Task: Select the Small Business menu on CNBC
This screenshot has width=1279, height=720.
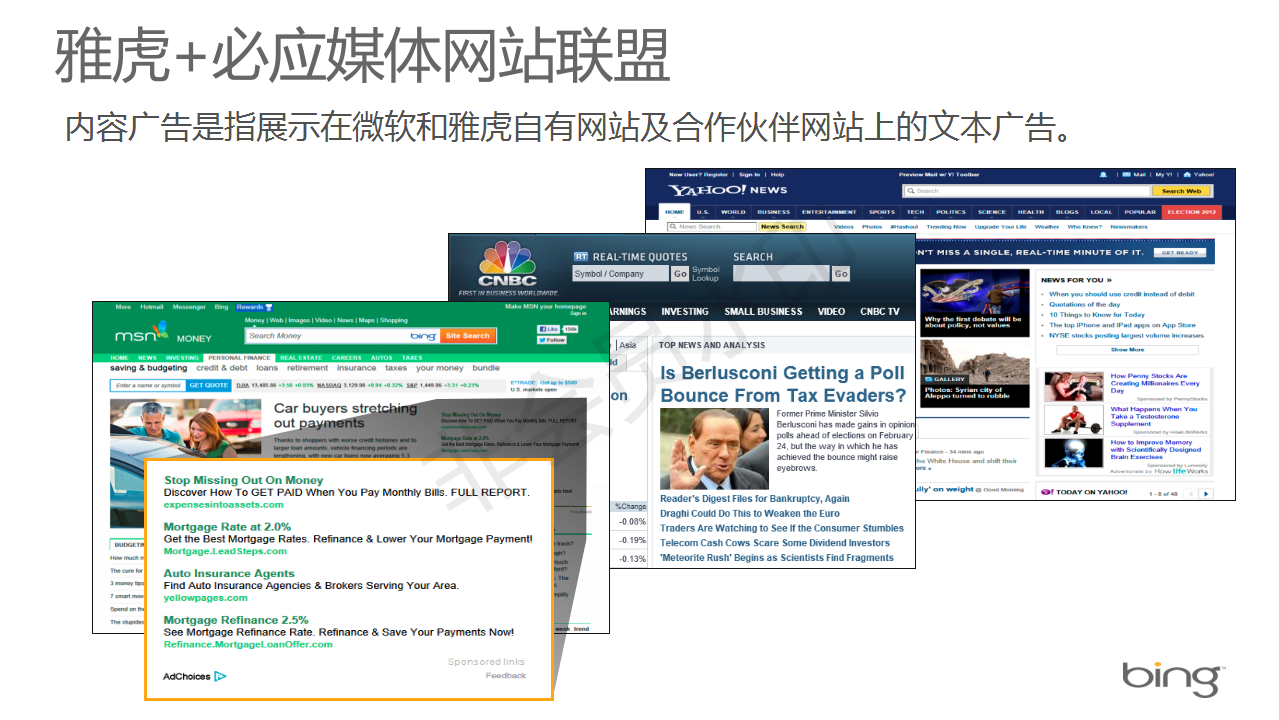Action: (x=763, y=312)
